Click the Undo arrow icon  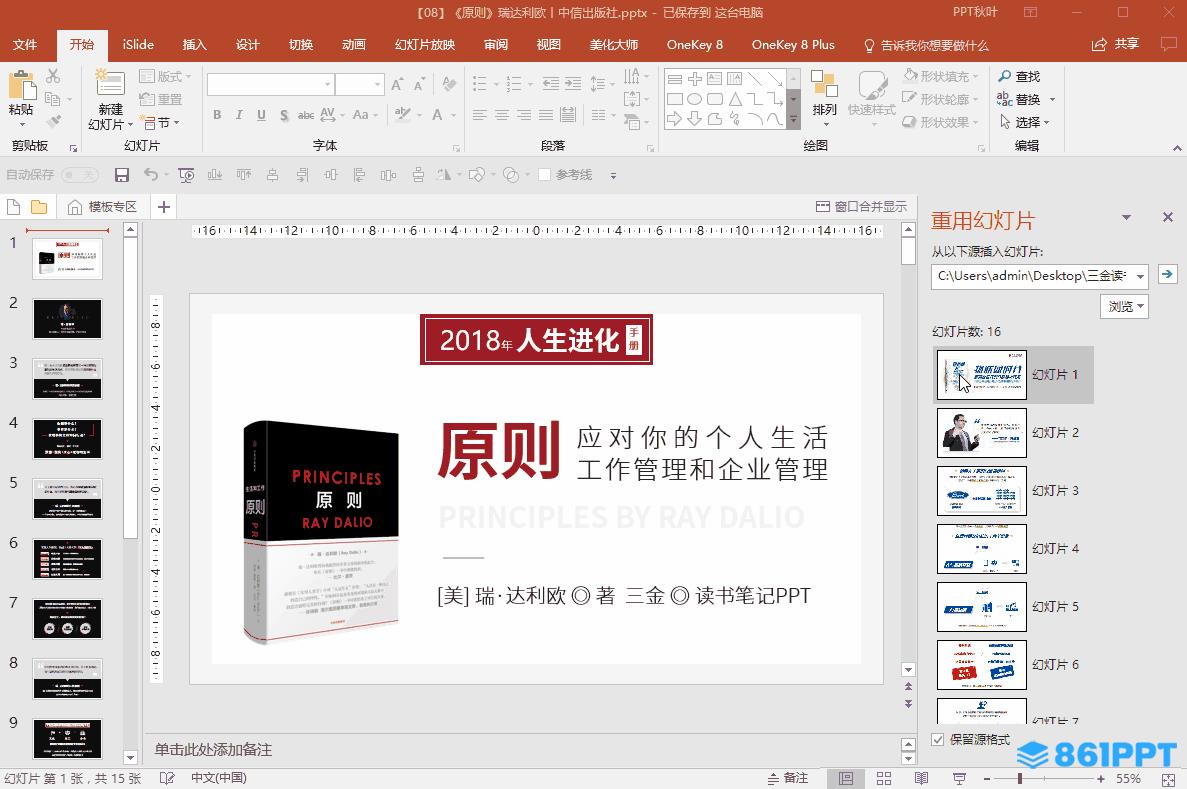click(x=151, y=175)
